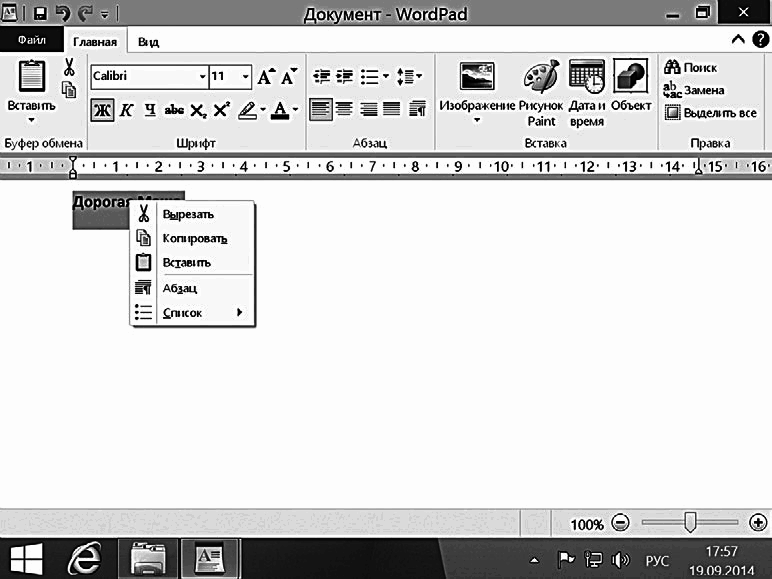Choose Абзац in context menu
This screenshot has width=772, height=579.
click(193, 288)
